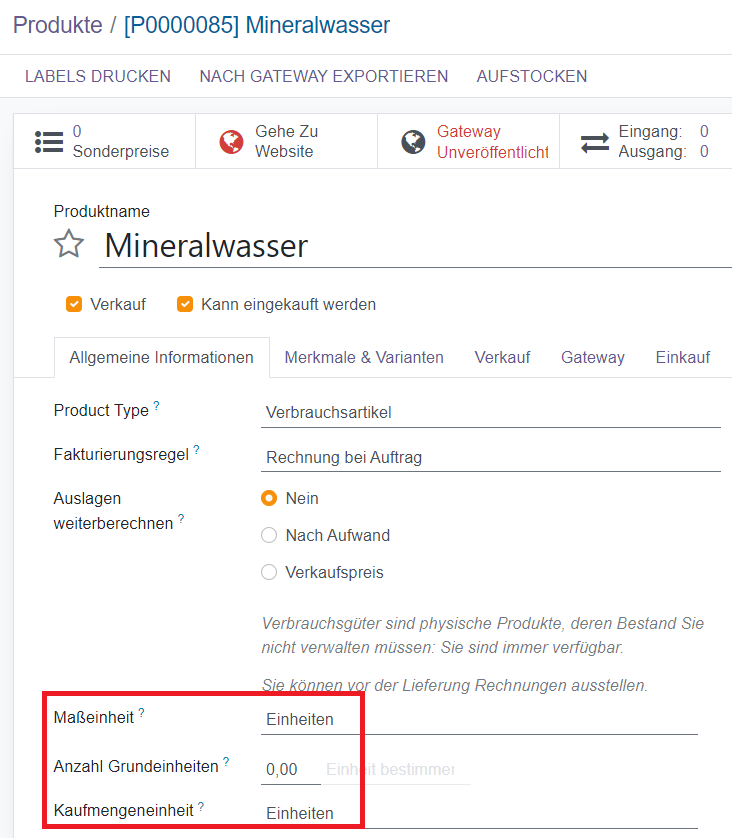Screen dimensions: 732x838
Task: Click the Labels Drucken button
Action: [98, 76]
